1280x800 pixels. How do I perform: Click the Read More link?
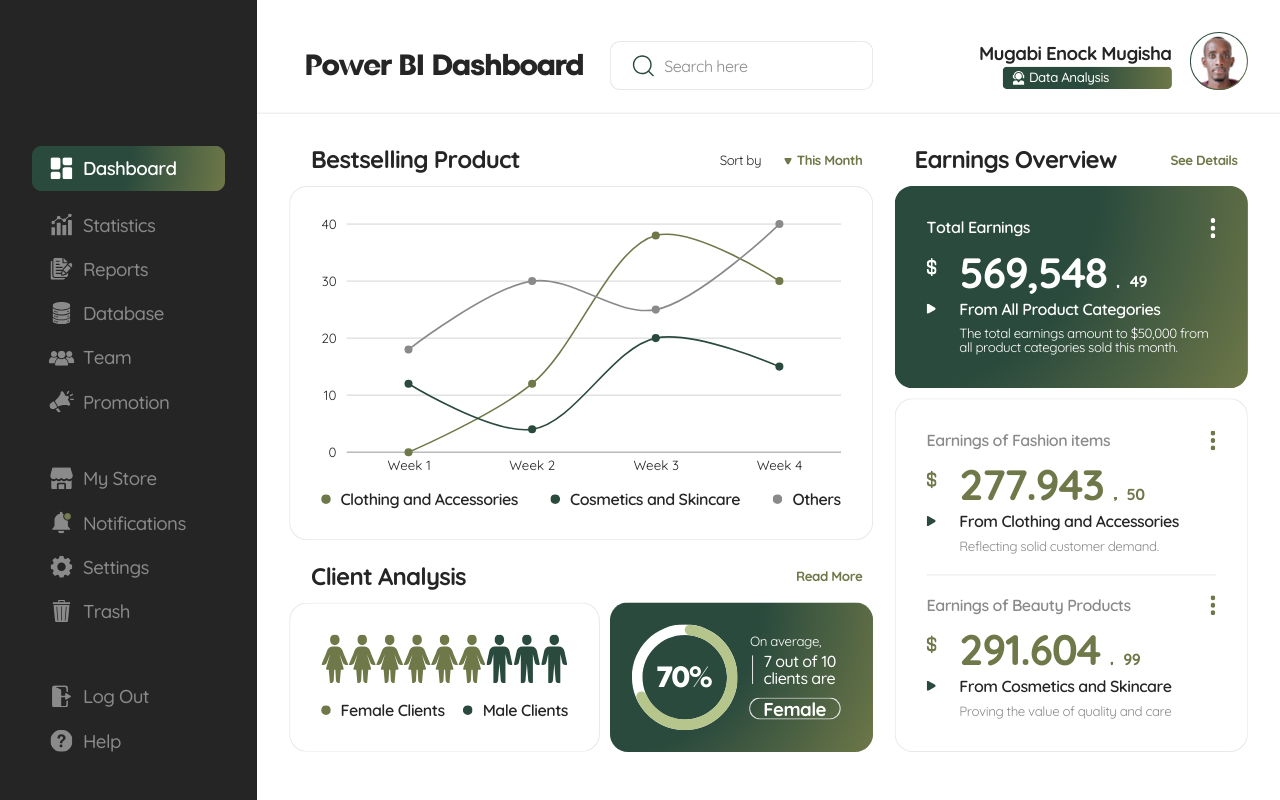tap(829, 576)
